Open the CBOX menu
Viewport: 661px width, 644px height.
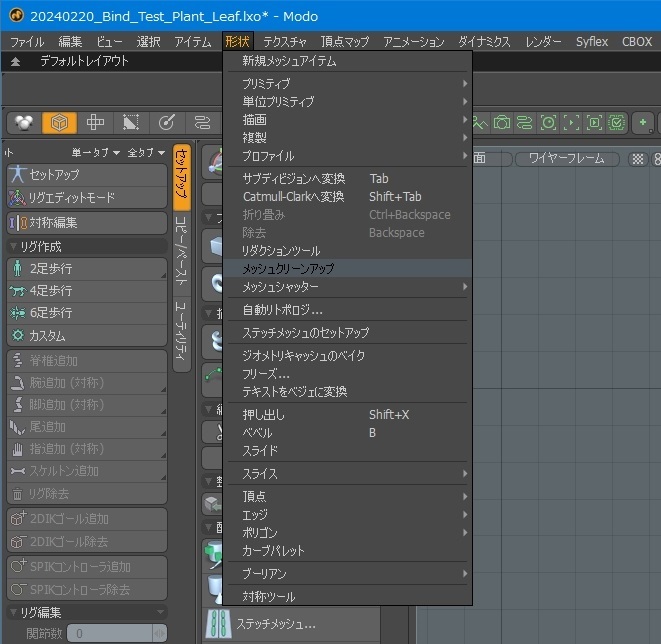(x=637, y=42)
